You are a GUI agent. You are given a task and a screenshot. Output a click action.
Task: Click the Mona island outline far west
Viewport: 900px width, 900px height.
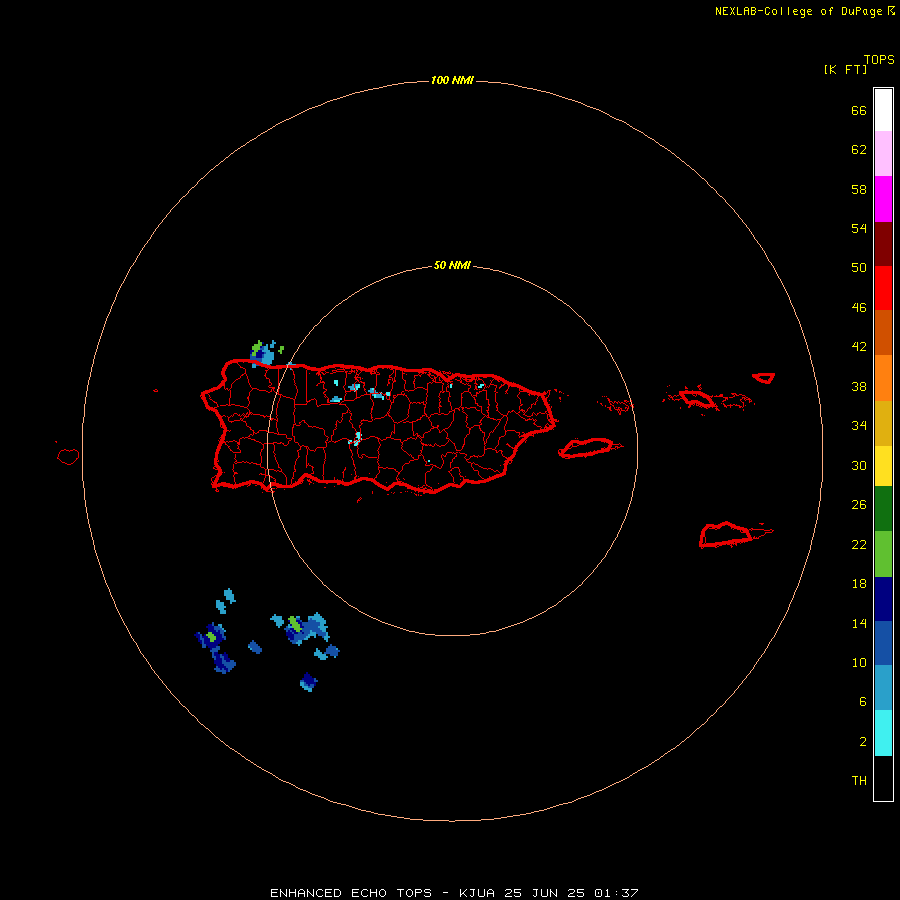point(68,456)
